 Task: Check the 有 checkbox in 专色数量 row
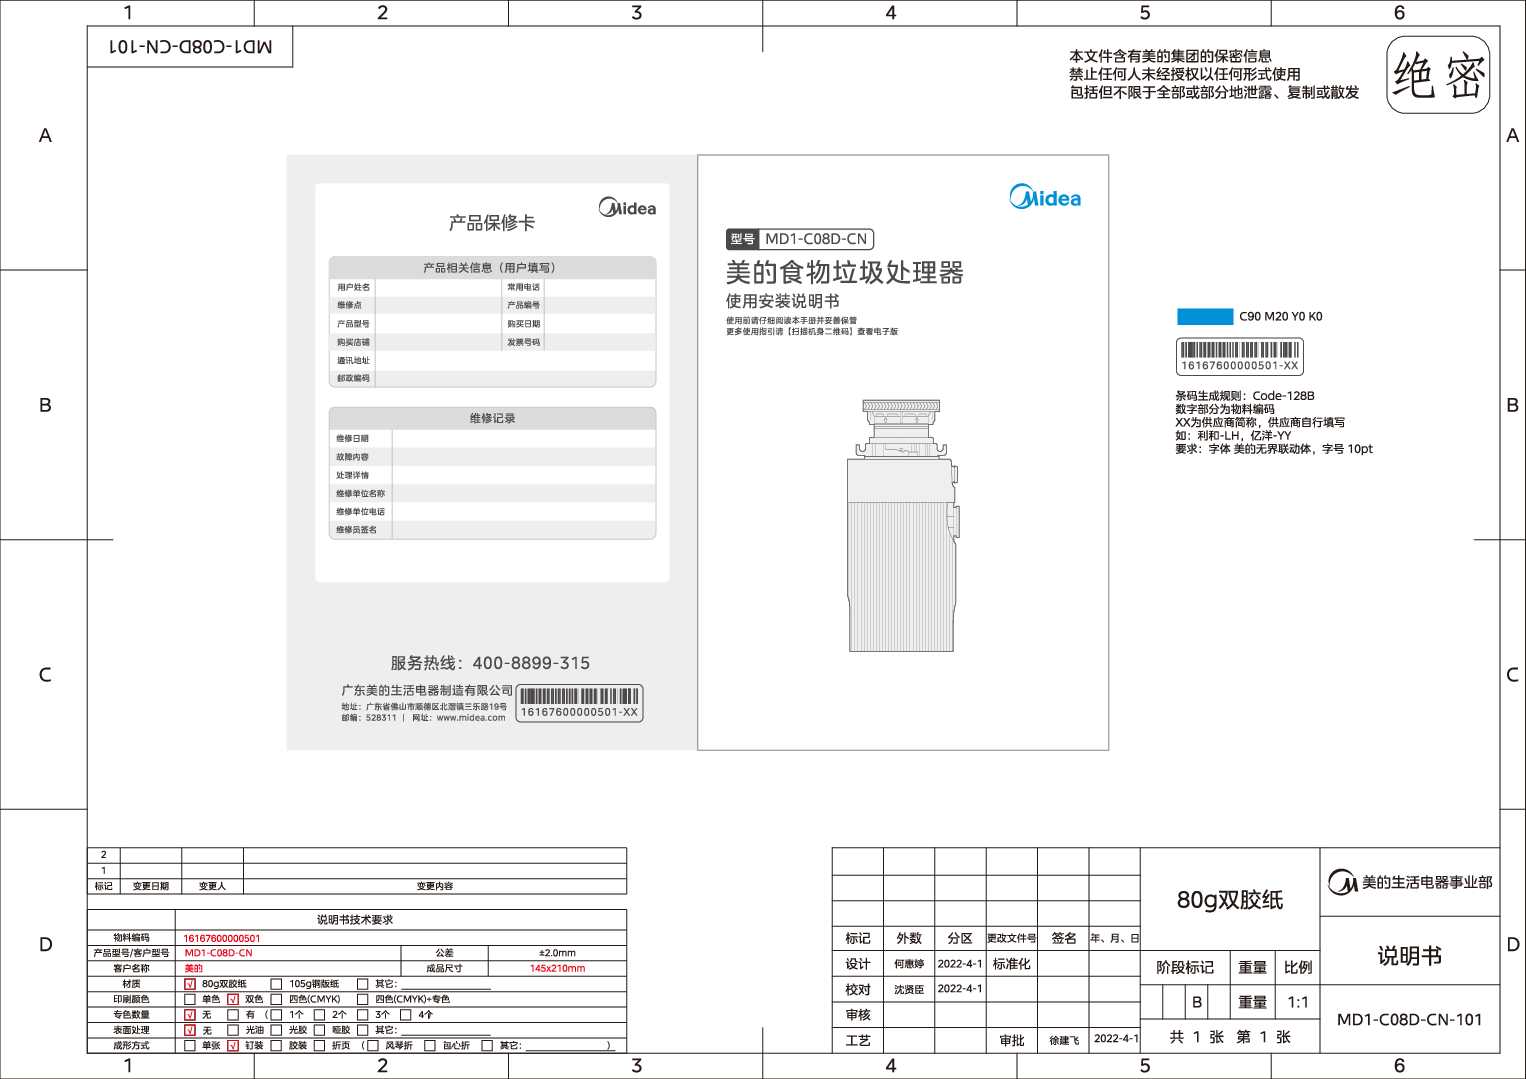233,1014
